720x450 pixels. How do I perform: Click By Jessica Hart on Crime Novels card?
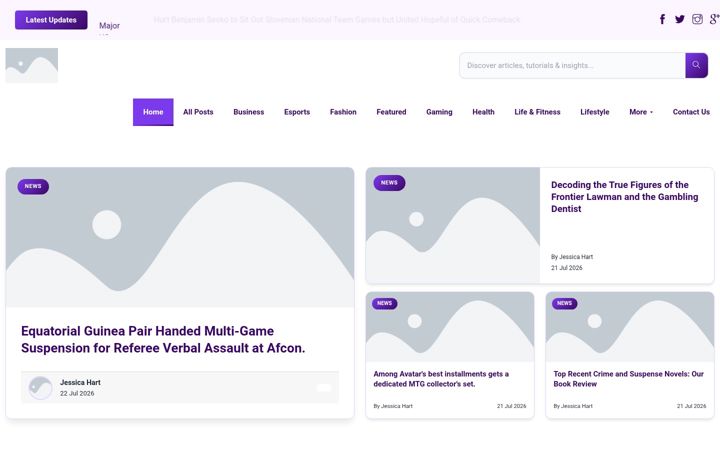click(573, 406)
